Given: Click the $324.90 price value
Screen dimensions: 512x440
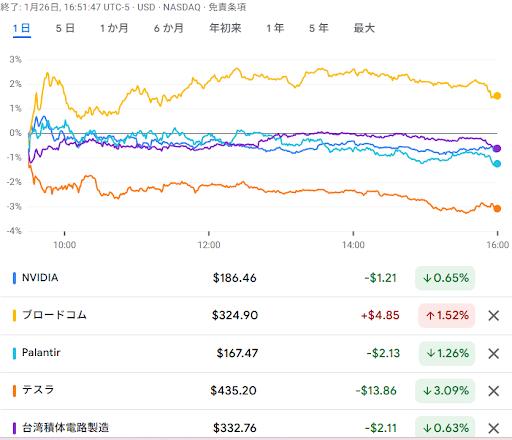Looking at the screenshot, I should 235,315.
